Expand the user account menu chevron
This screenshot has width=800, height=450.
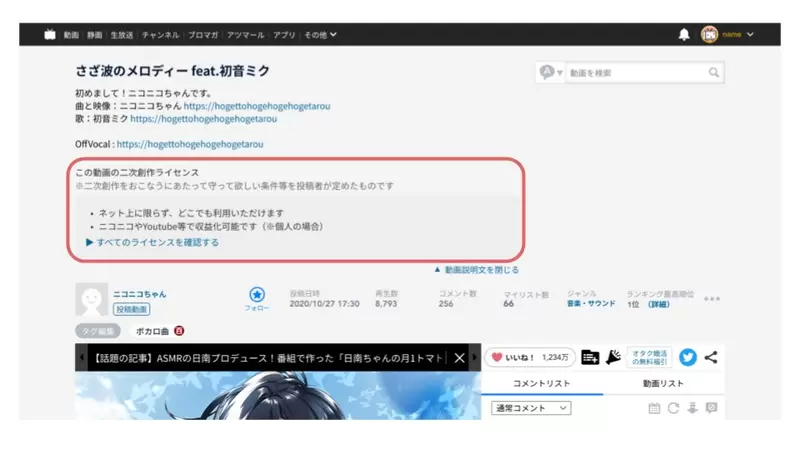point(750,34)
